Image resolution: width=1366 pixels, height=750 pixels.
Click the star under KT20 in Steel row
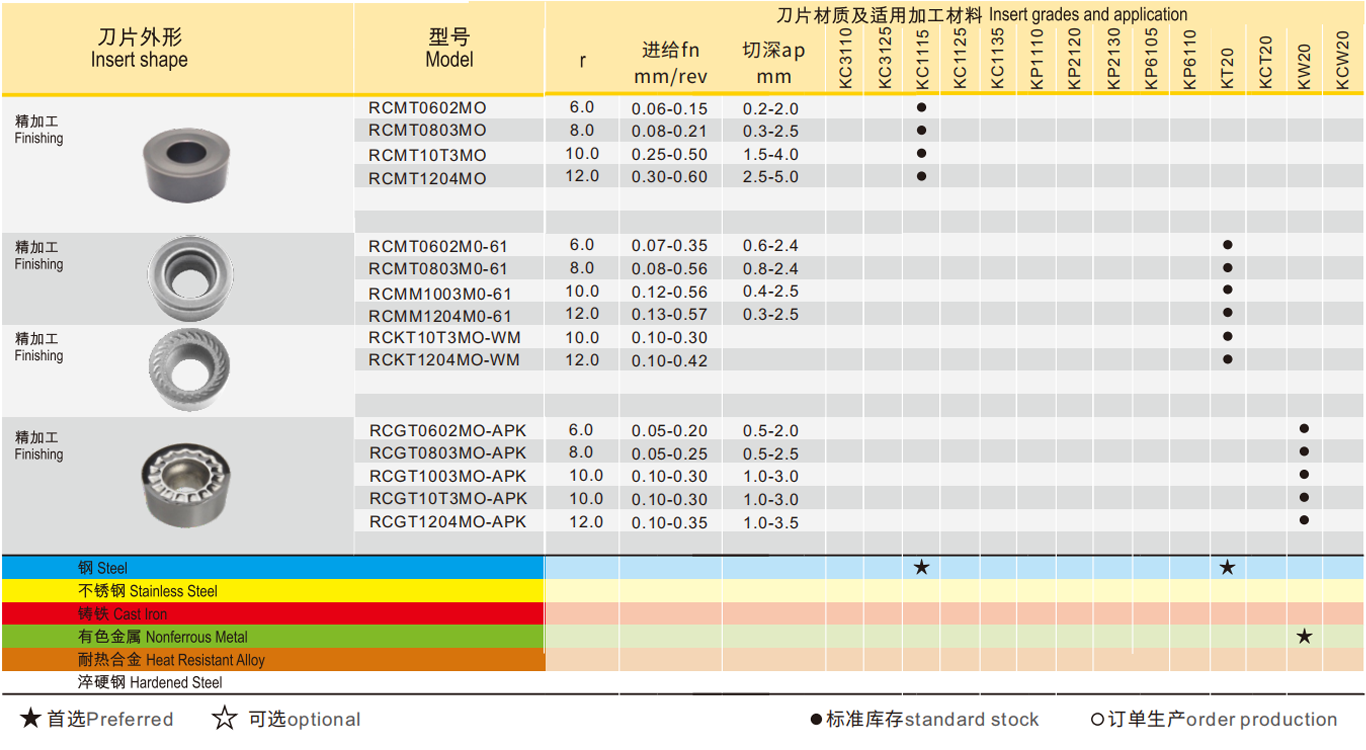coord(1228,567)
